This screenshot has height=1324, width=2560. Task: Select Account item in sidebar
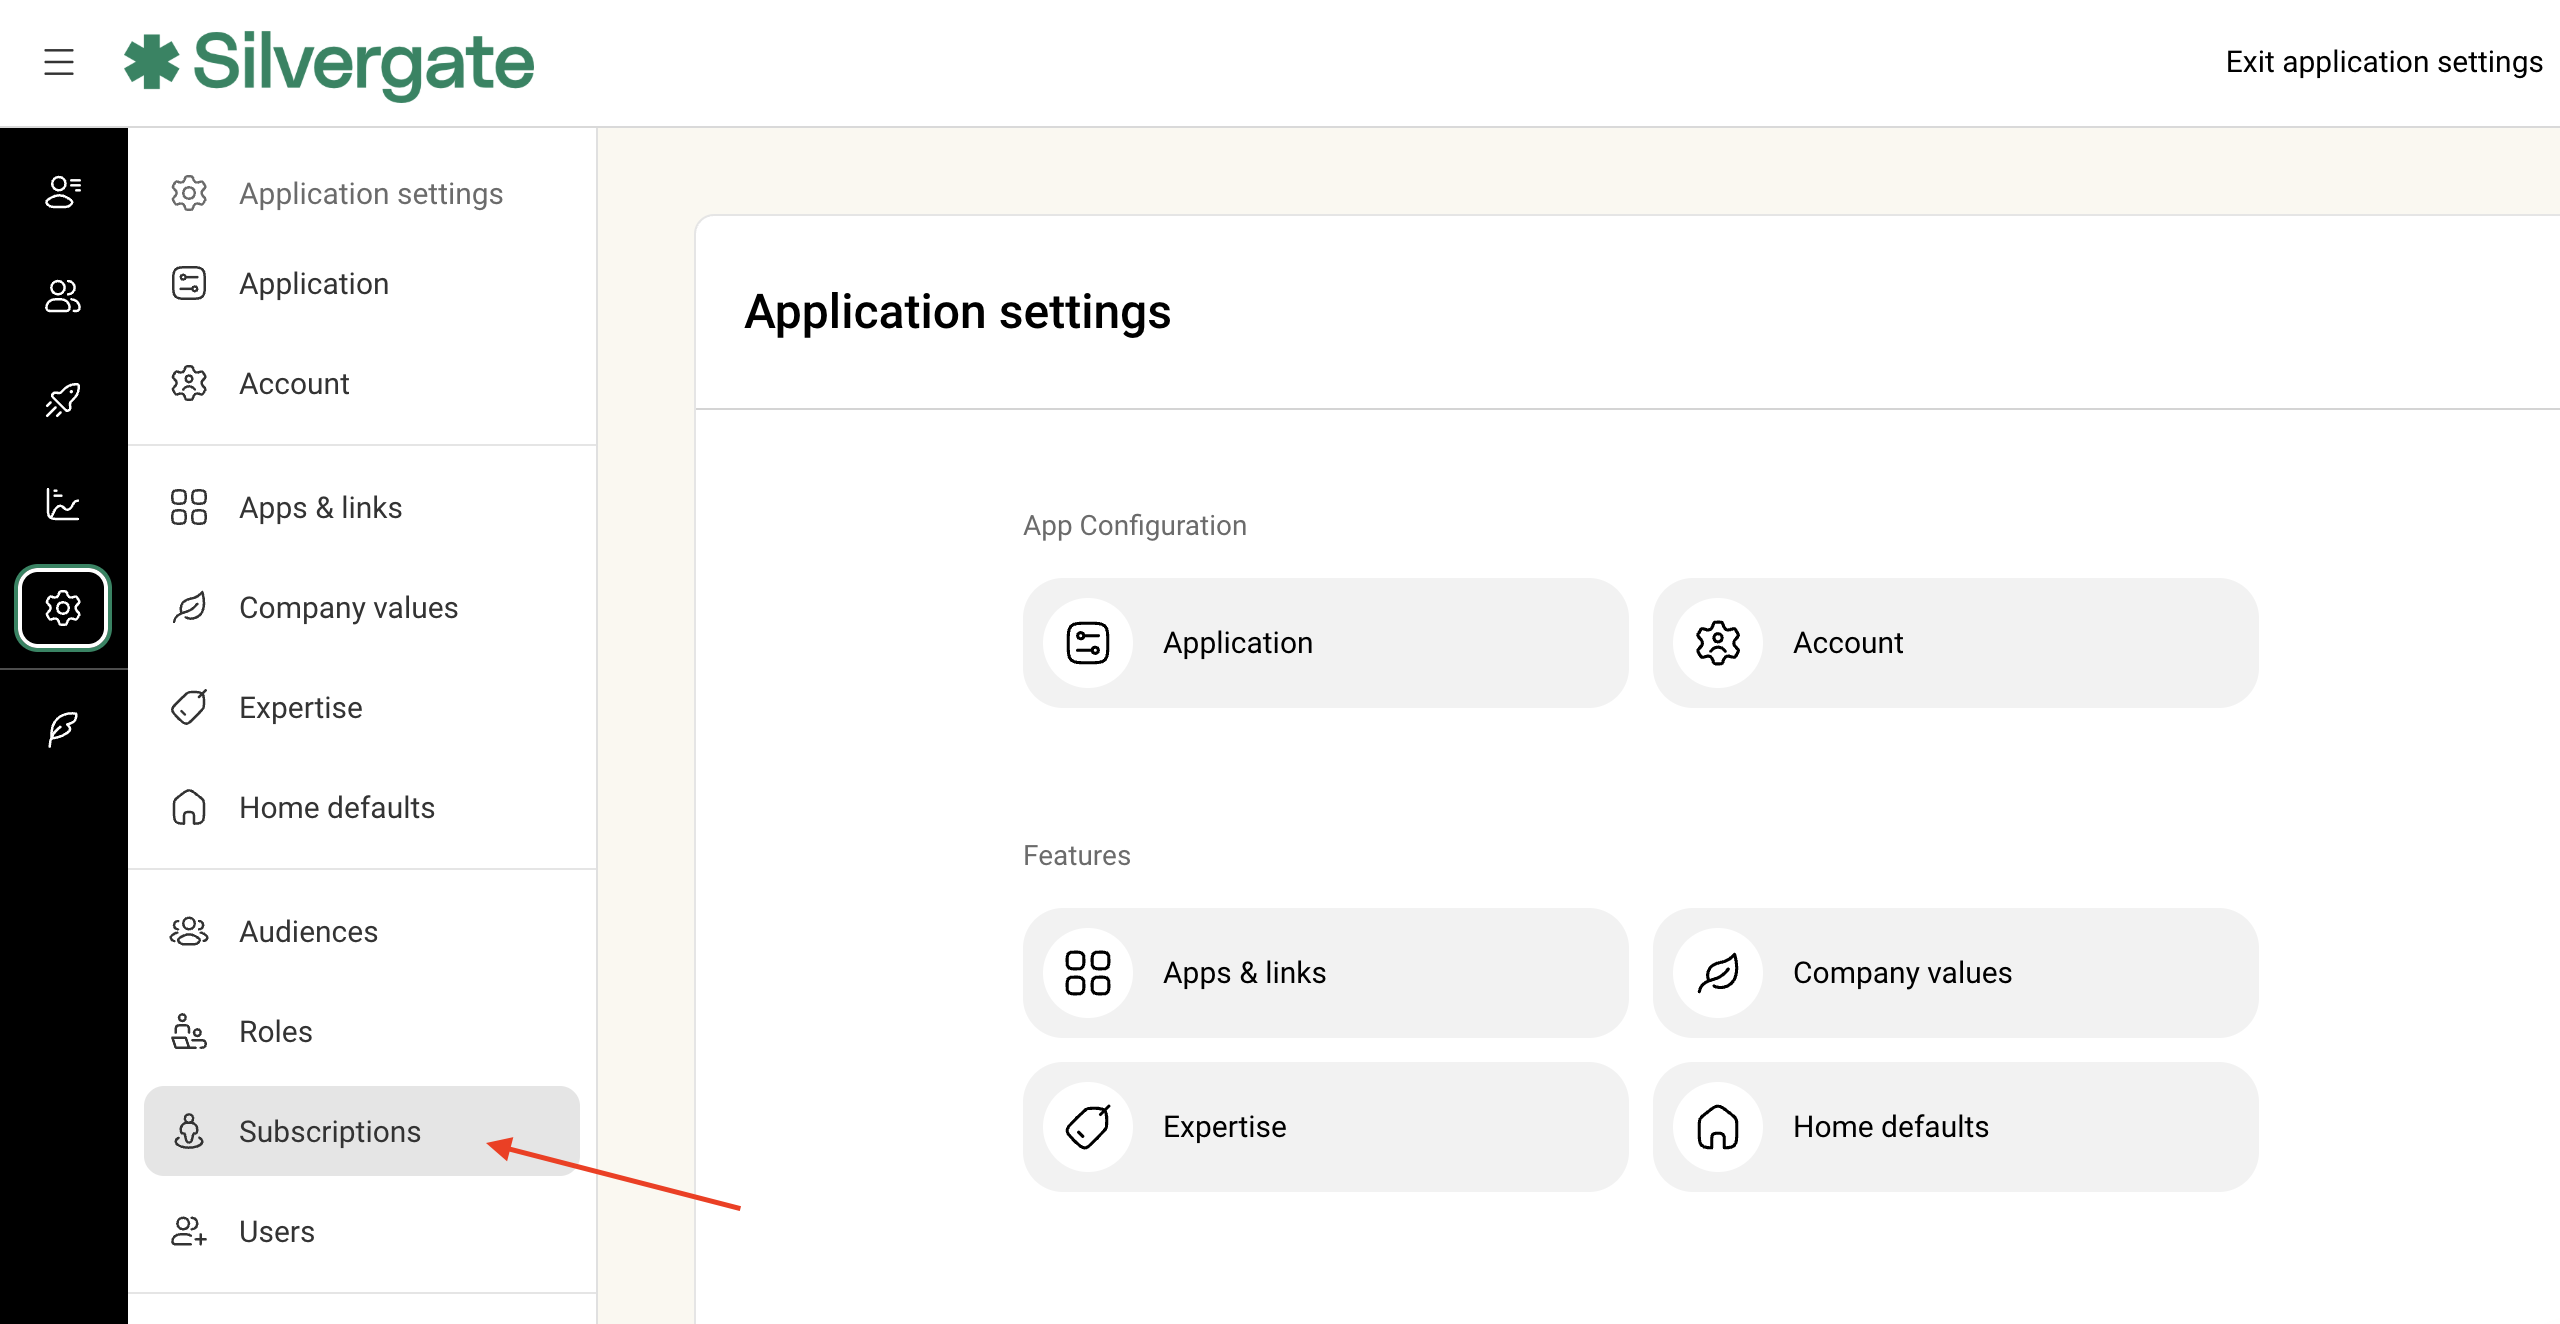click(x=294, y=383)
